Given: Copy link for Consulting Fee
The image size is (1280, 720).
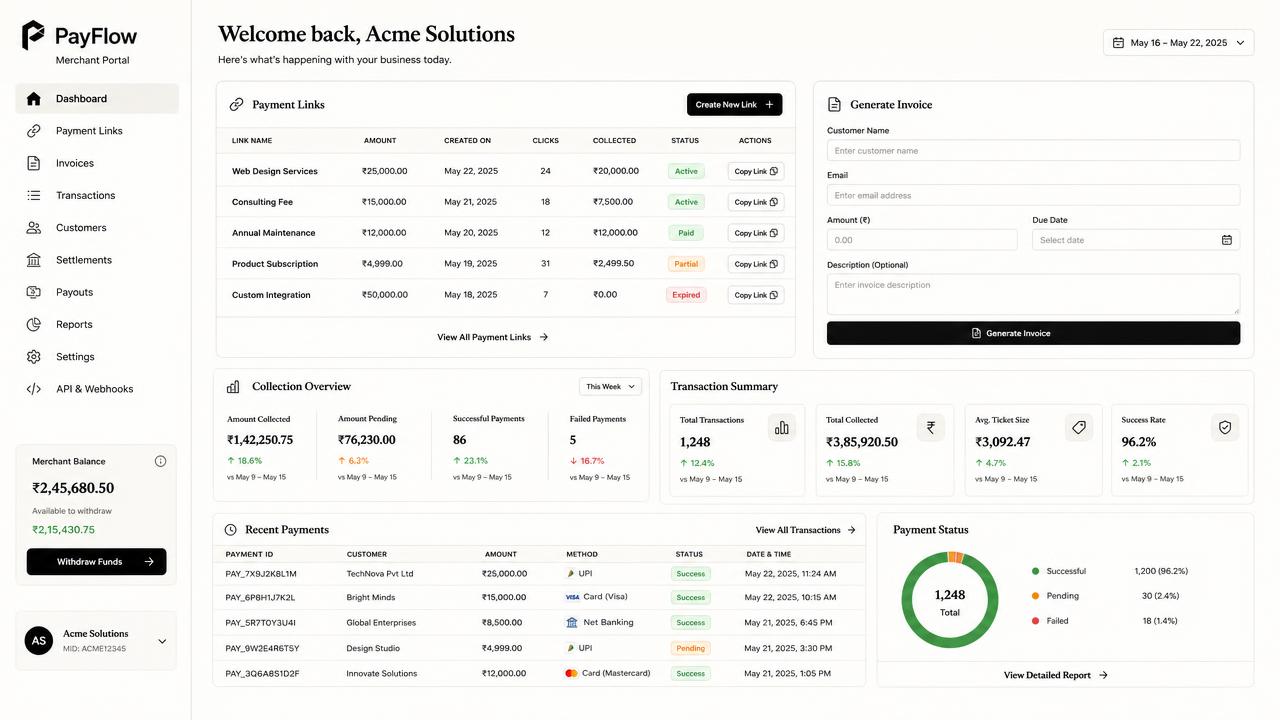Looking at the screenshot, I should (756, 202).
